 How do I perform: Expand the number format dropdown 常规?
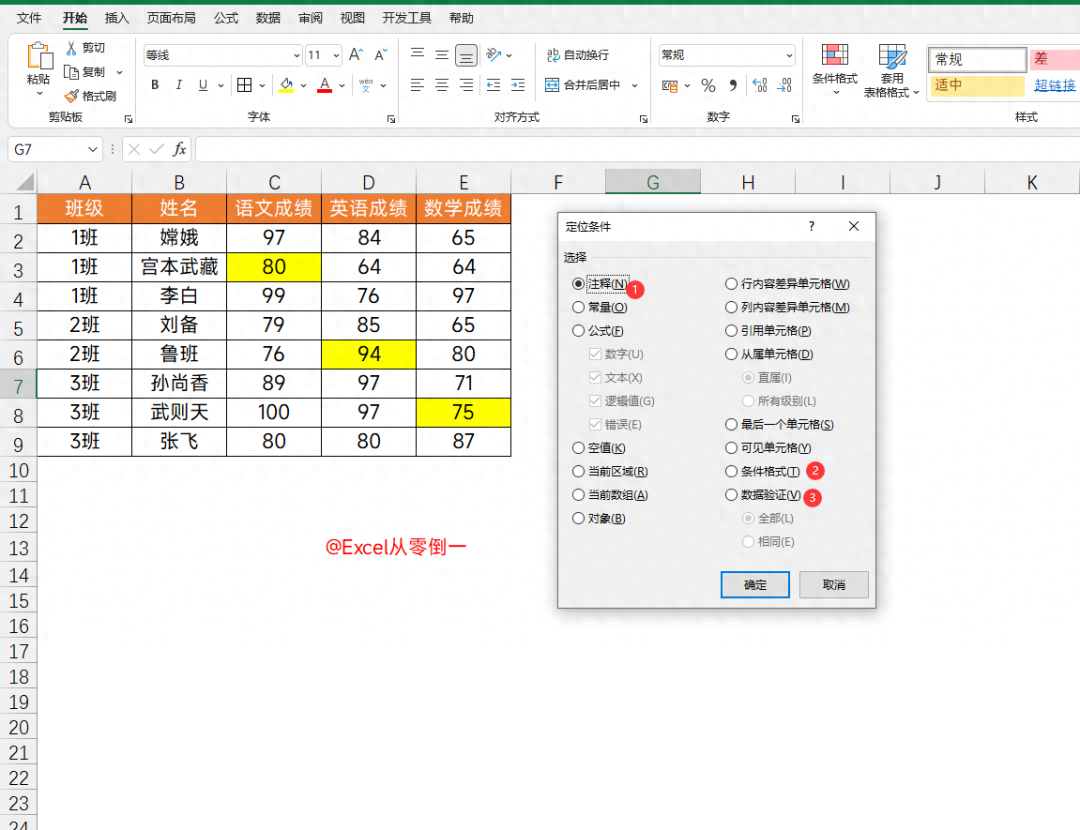click(789, 55)
